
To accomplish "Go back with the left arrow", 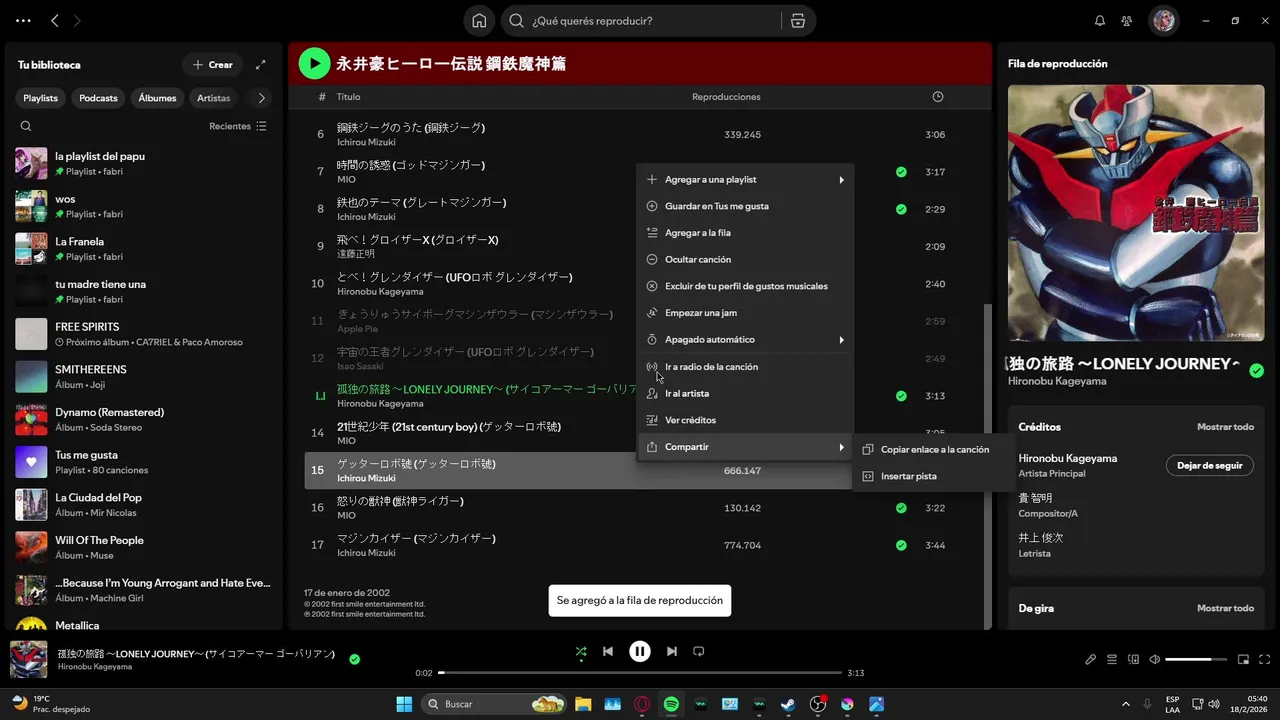I will click(55, 20).
